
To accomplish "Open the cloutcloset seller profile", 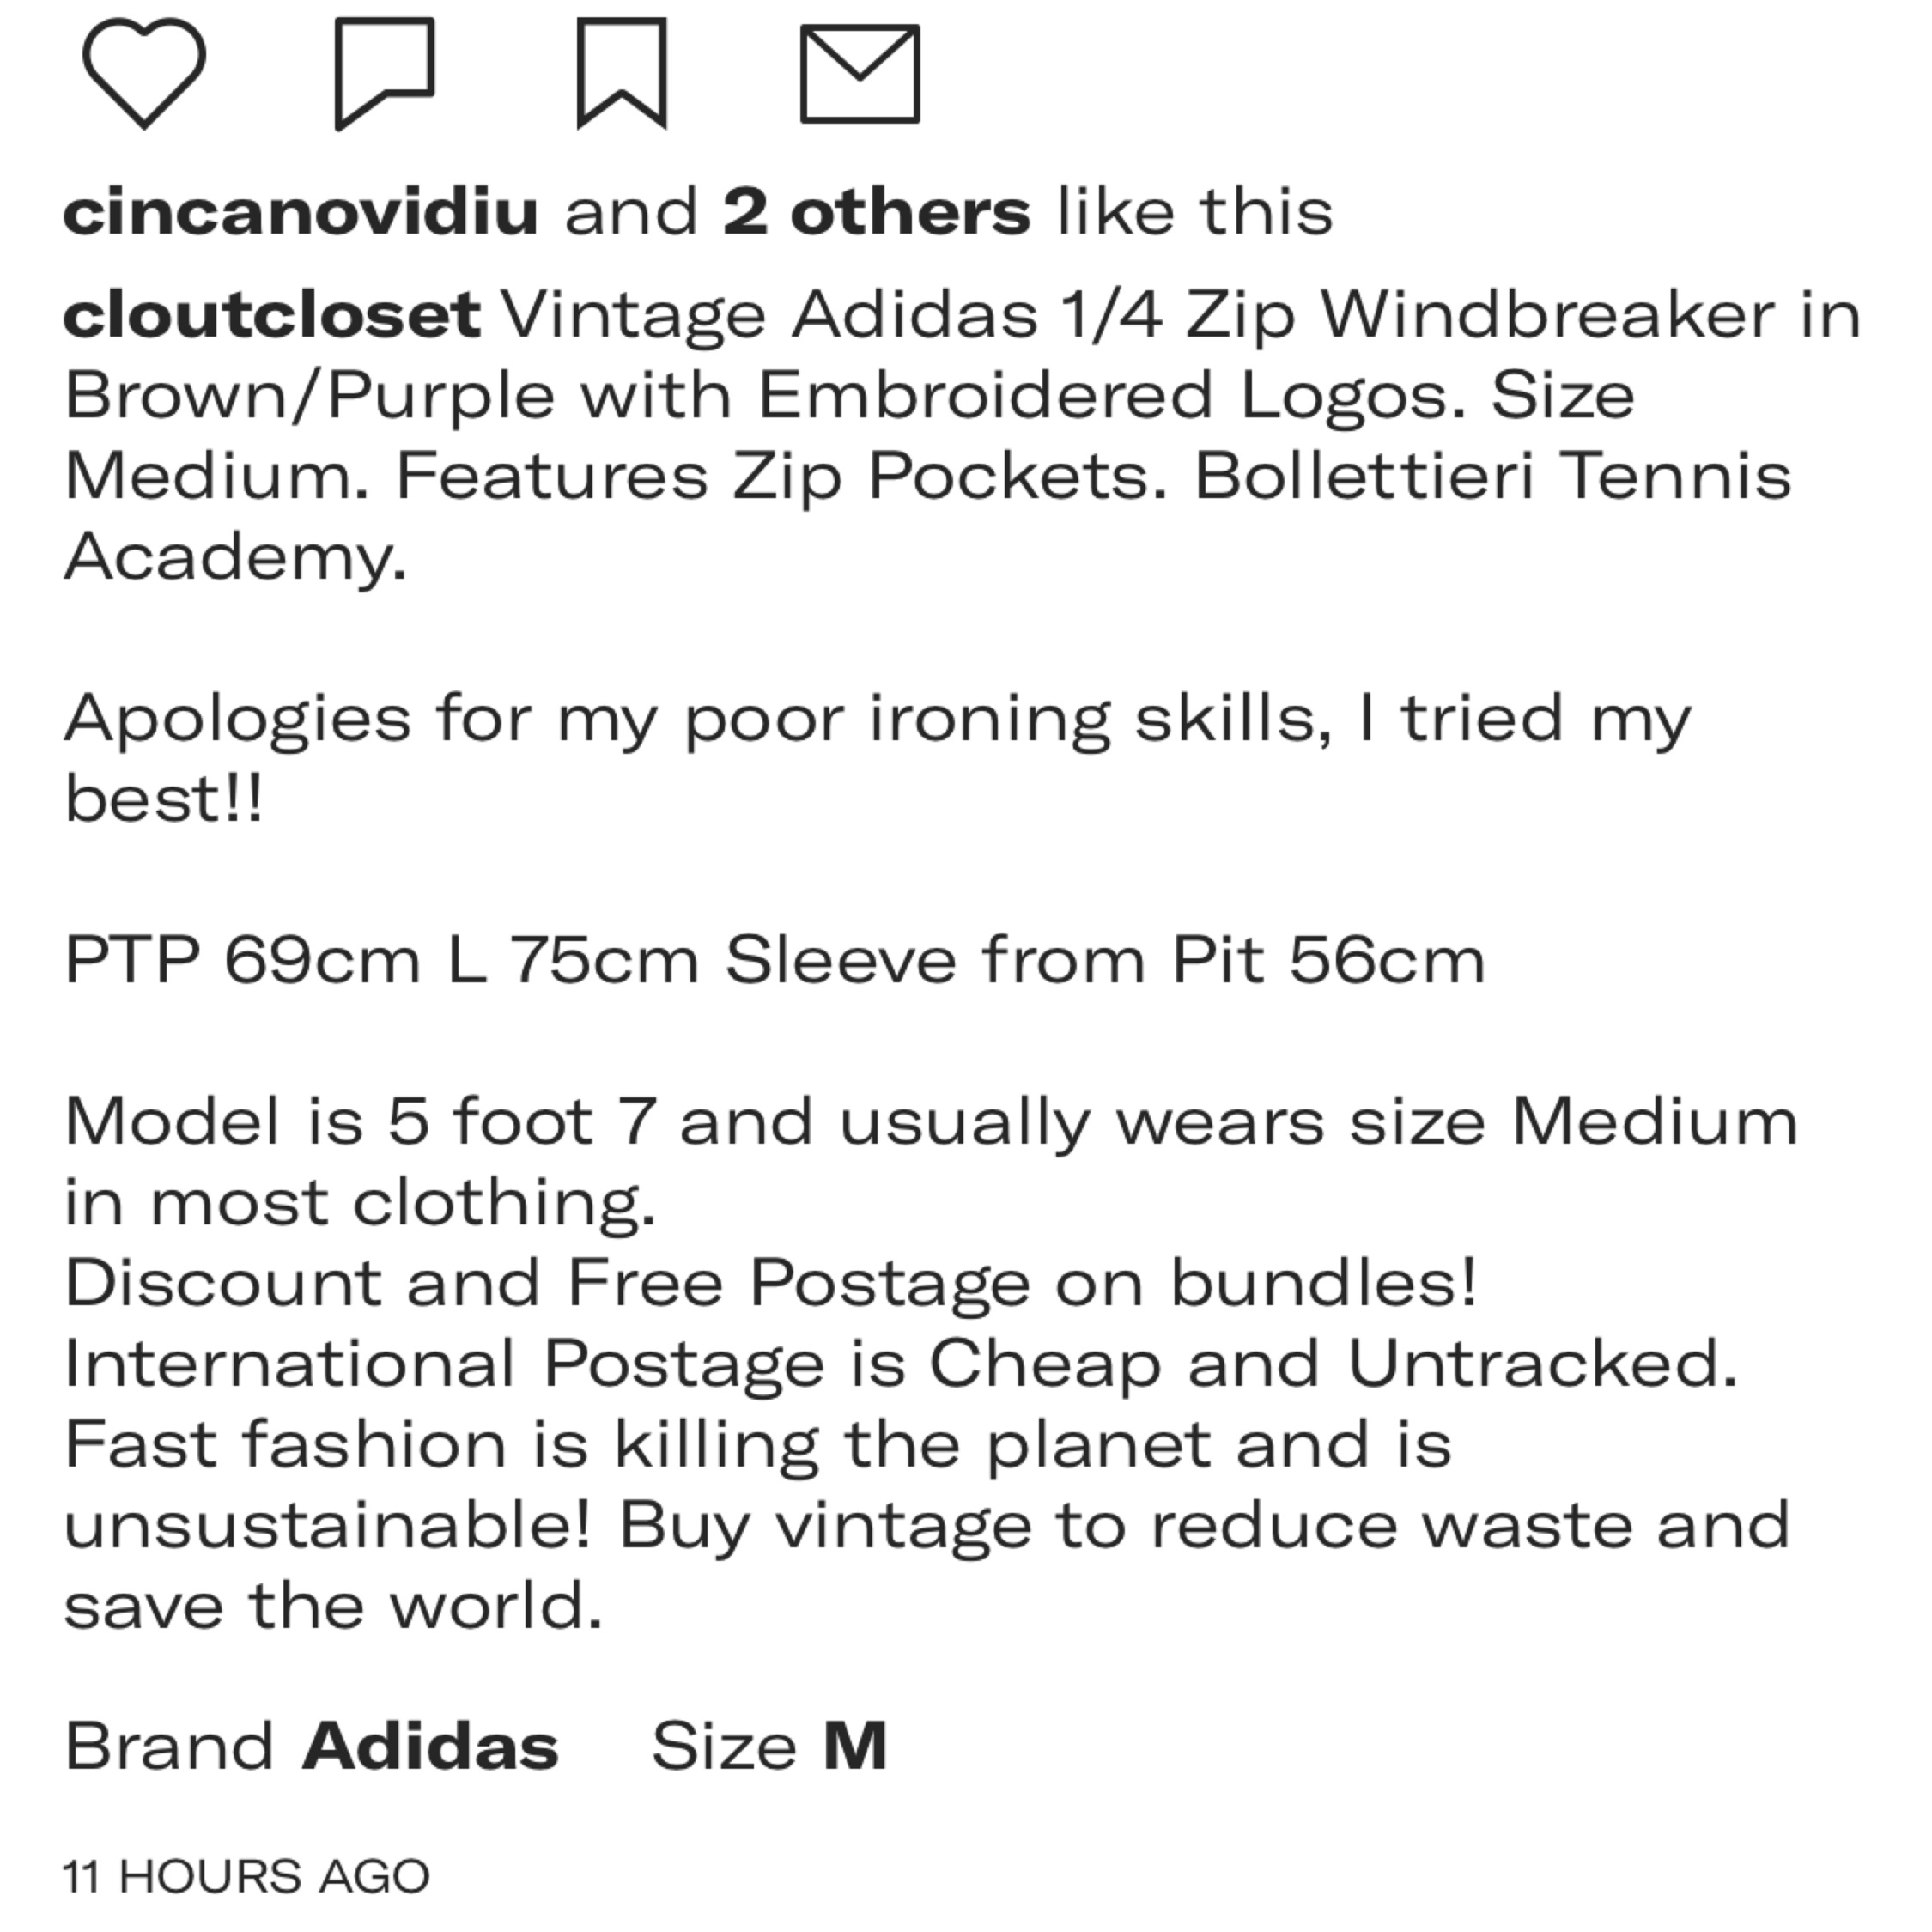I will [x=272, y=315].
